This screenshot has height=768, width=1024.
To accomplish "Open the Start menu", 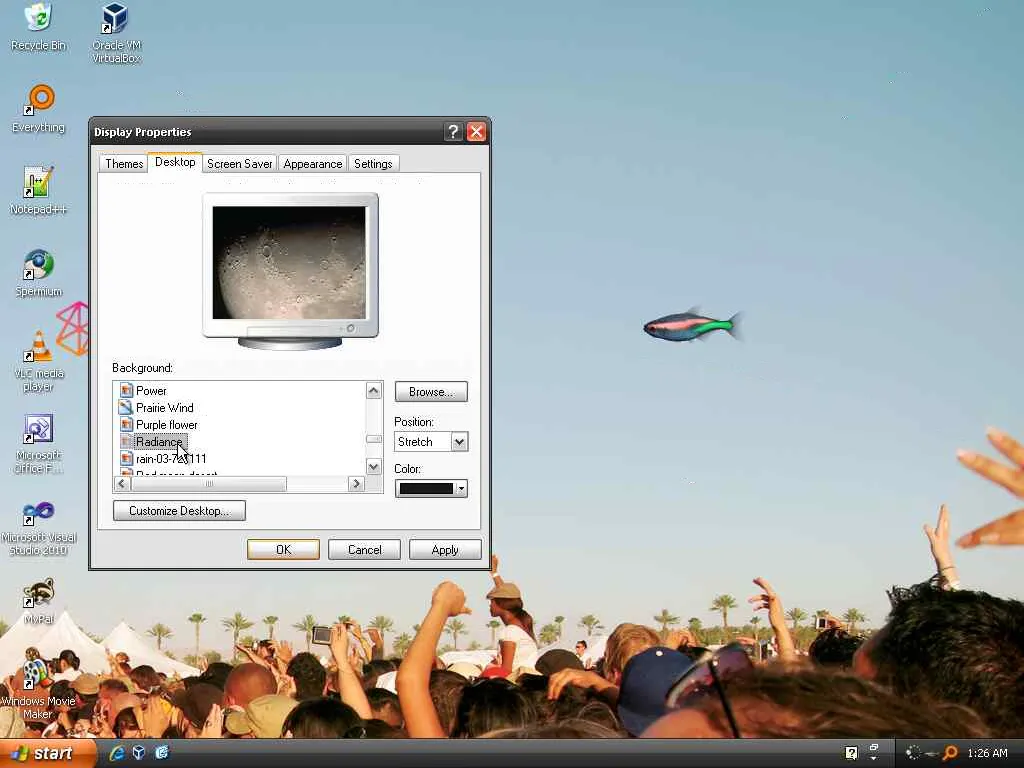I will pyautogui.click(x=47, y=753).
